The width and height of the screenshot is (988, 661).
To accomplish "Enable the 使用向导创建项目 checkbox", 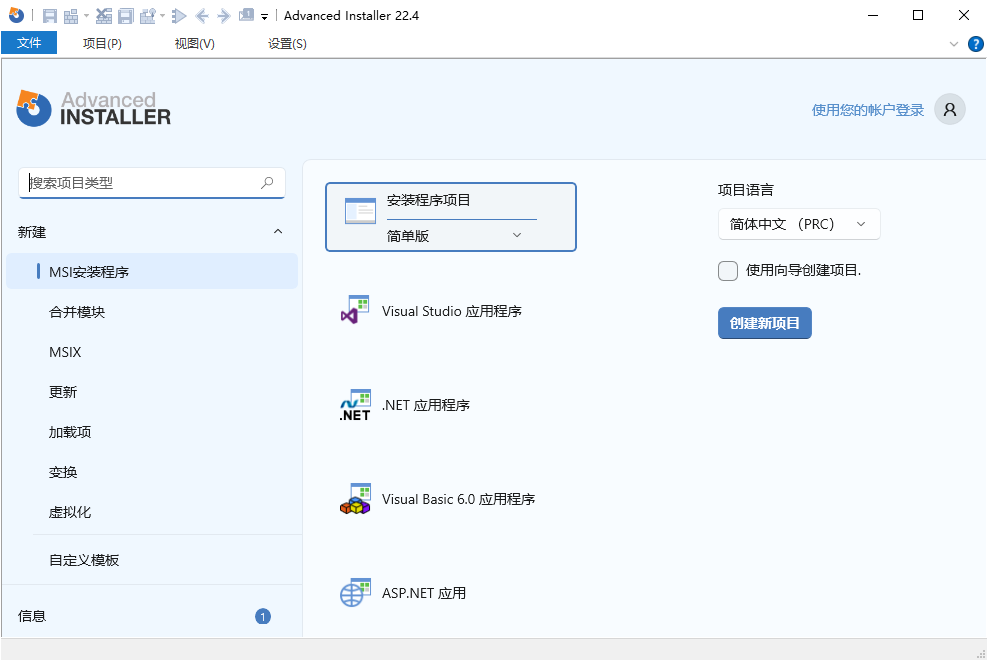I will [727, 270].
